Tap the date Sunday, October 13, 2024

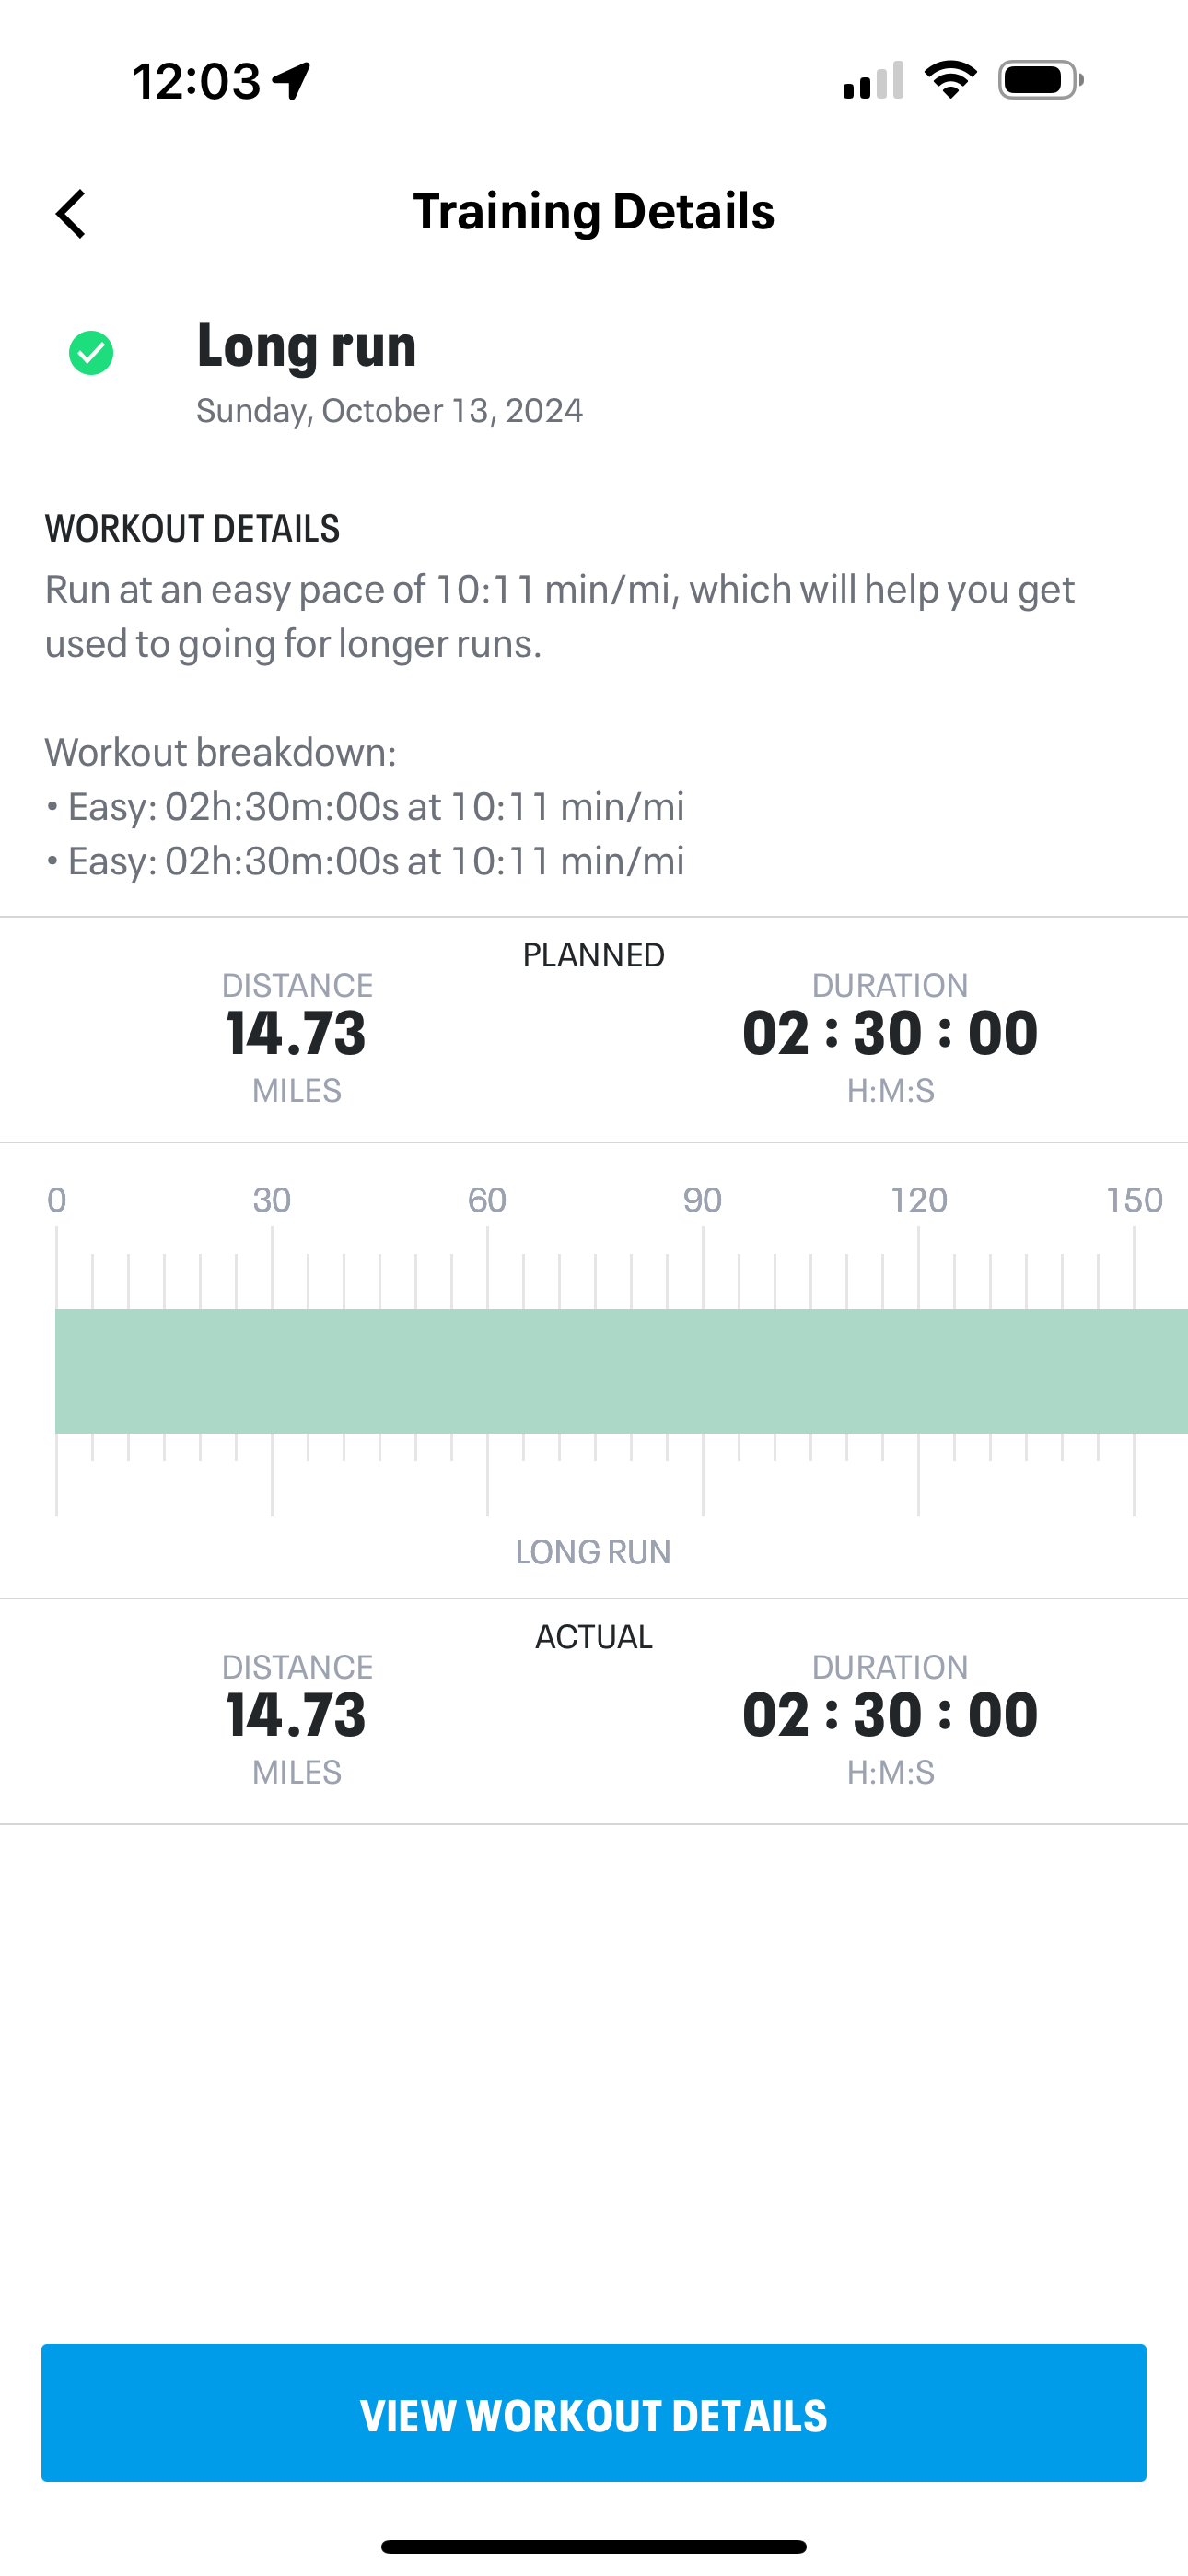[389, 411]
